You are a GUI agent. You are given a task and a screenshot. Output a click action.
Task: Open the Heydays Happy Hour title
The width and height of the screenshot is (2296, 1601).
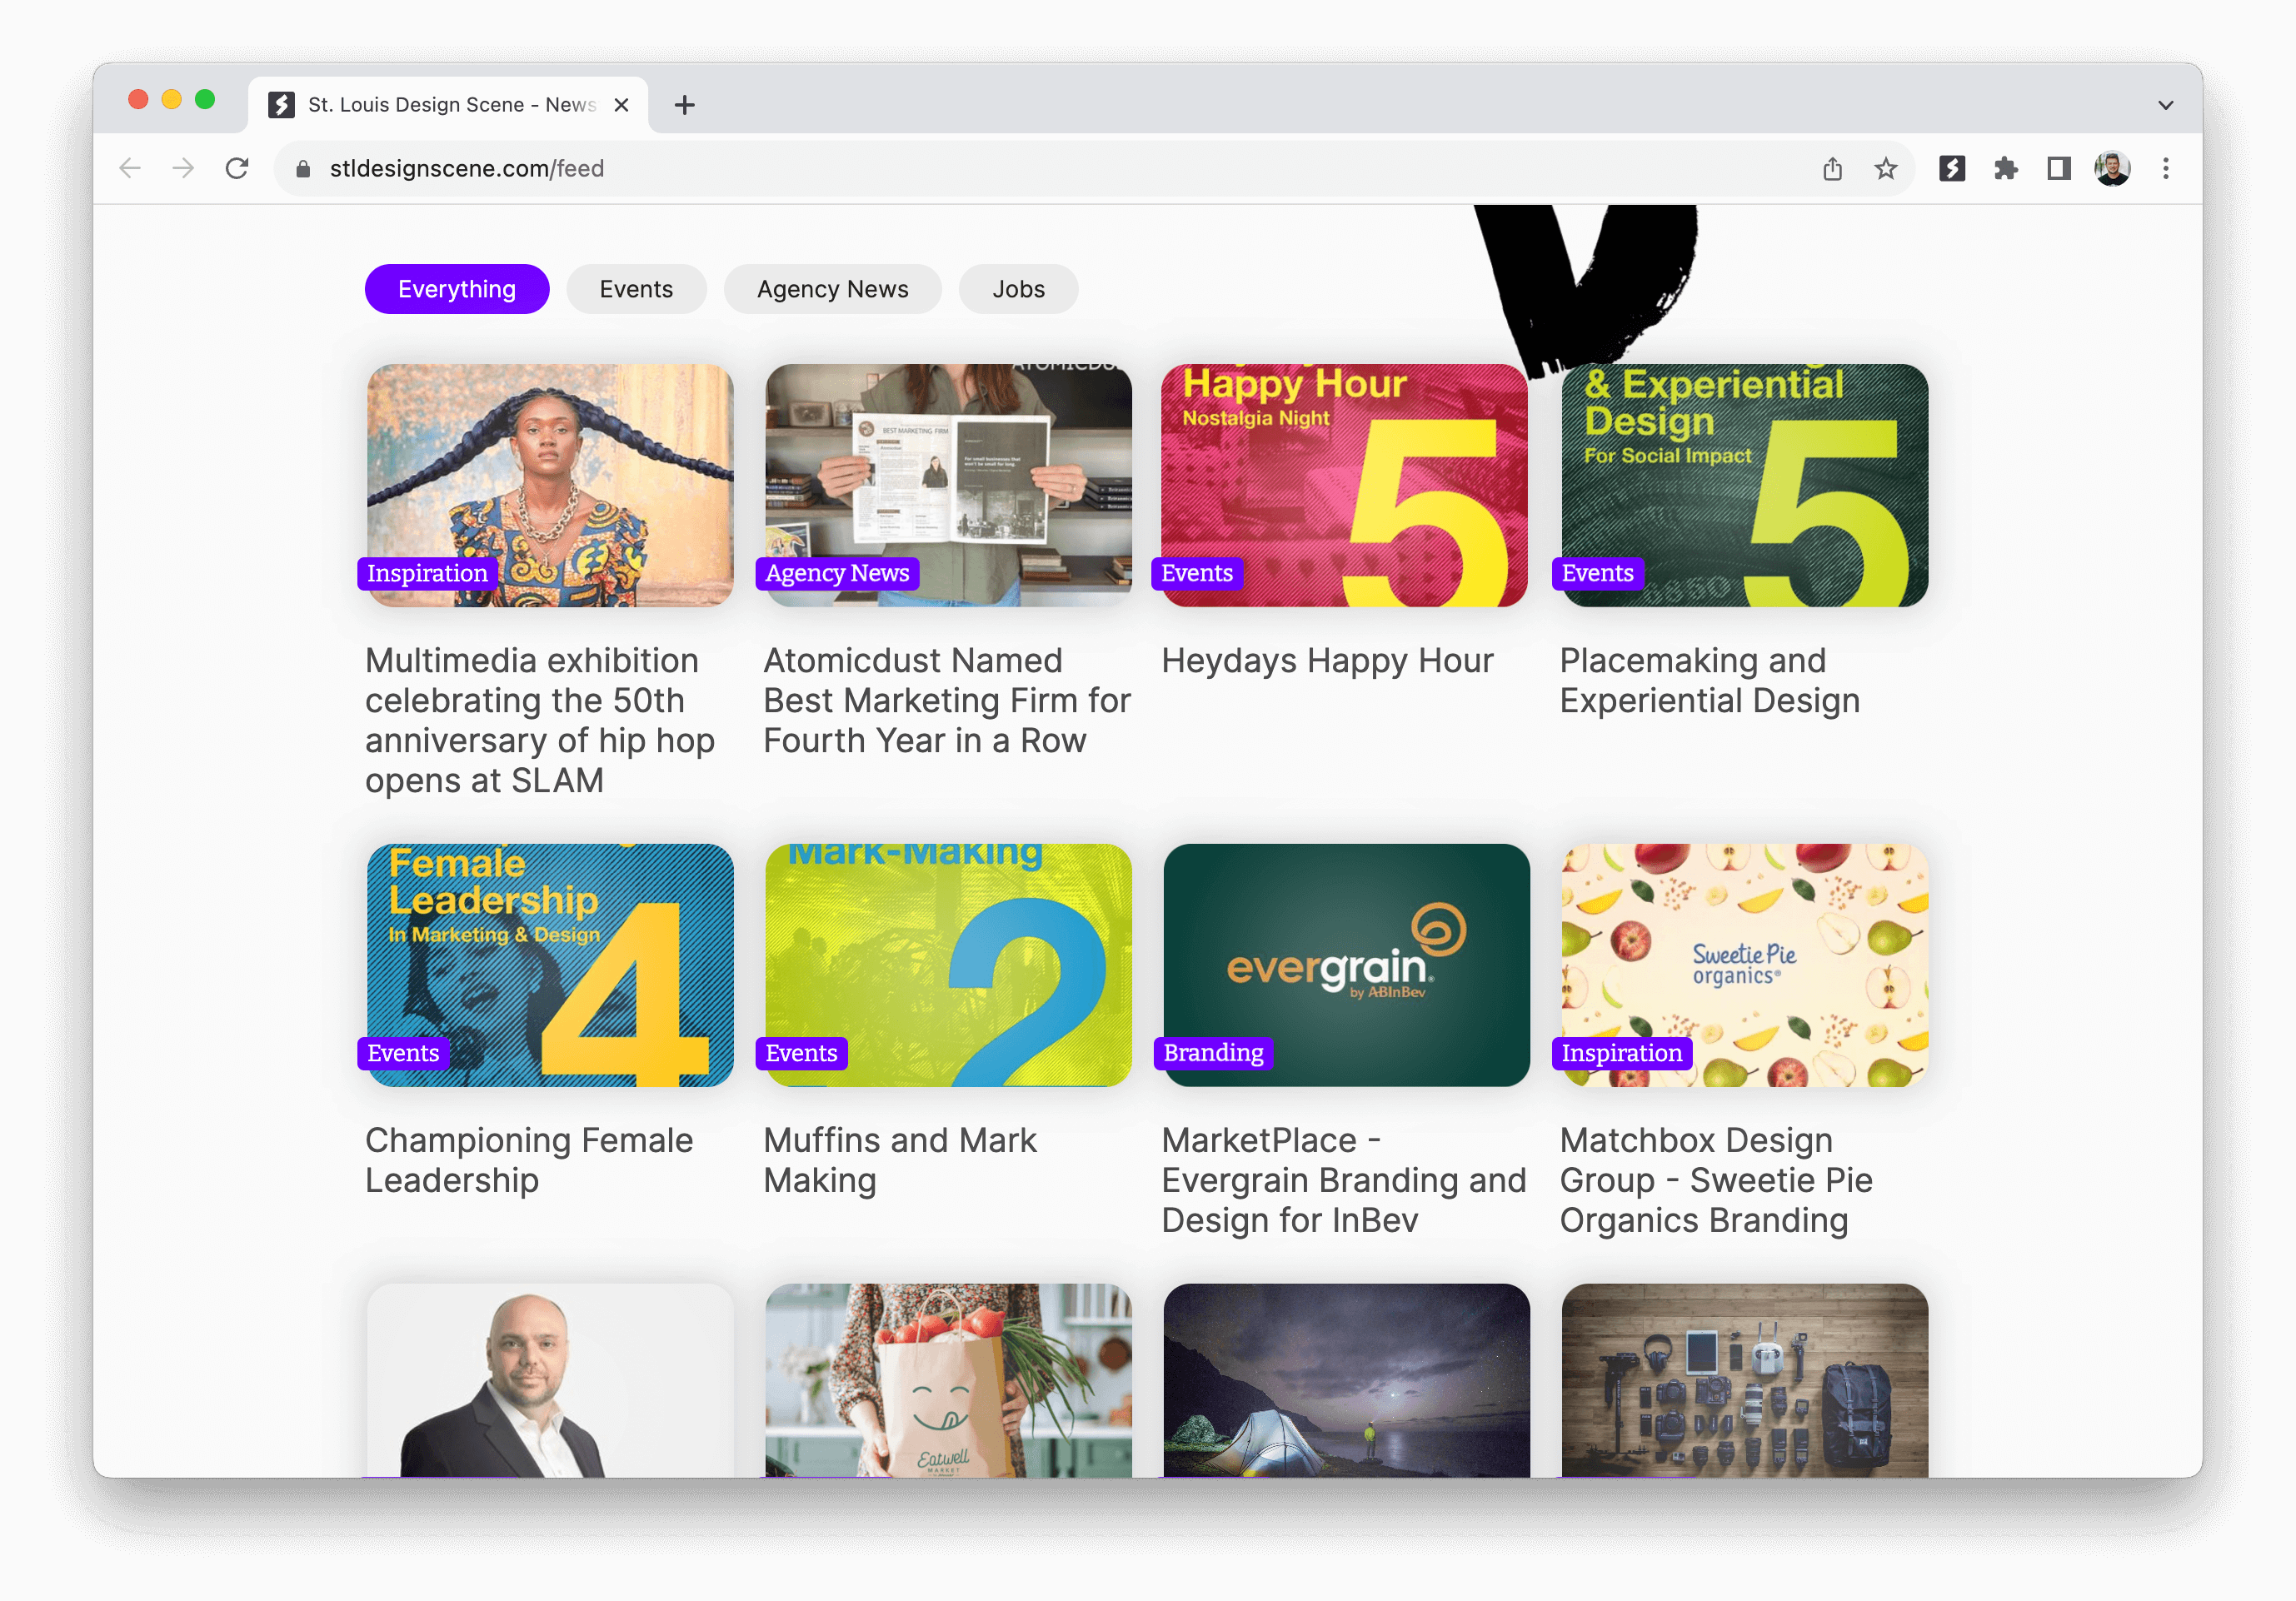click(x=1327, y=660)
